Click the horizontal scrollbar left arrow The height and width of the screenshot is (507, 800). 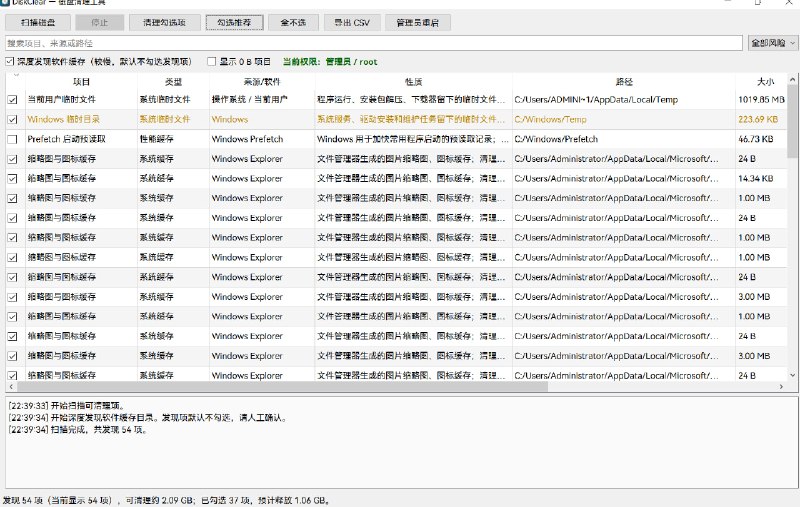(x=11, y=387)
